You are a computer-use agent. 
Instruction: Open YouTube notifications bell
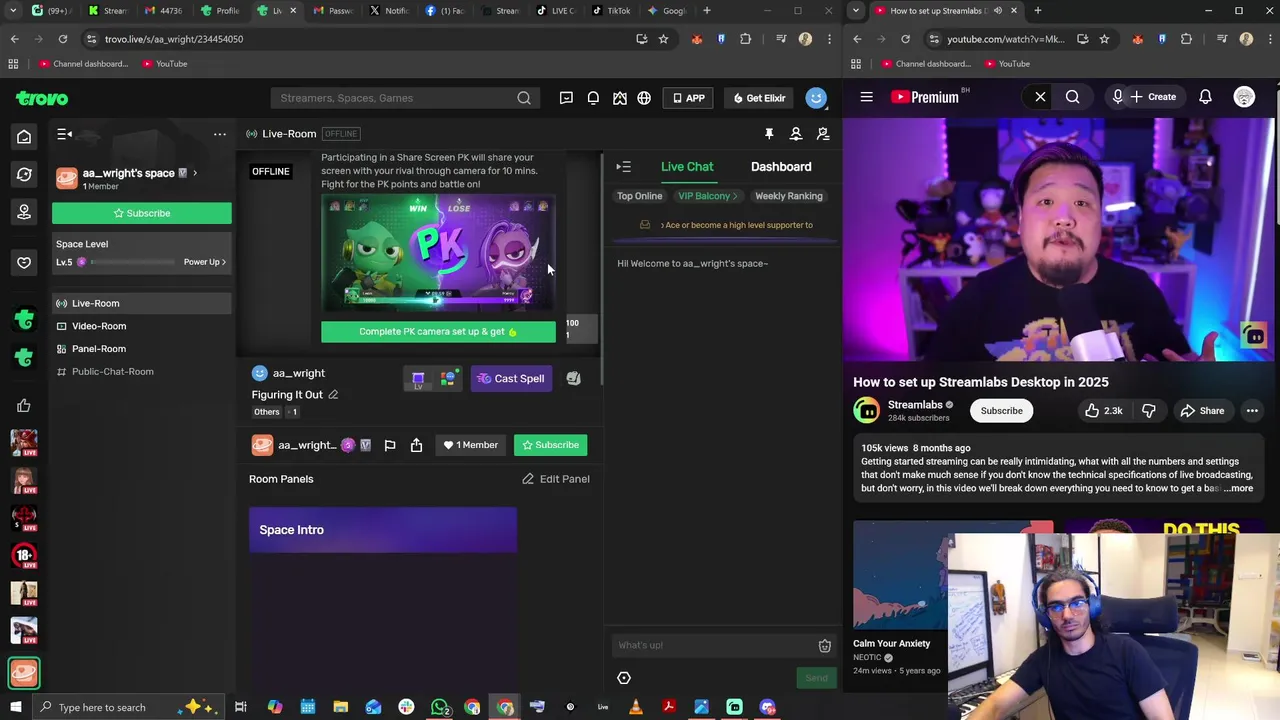[x=1205, y=97]
